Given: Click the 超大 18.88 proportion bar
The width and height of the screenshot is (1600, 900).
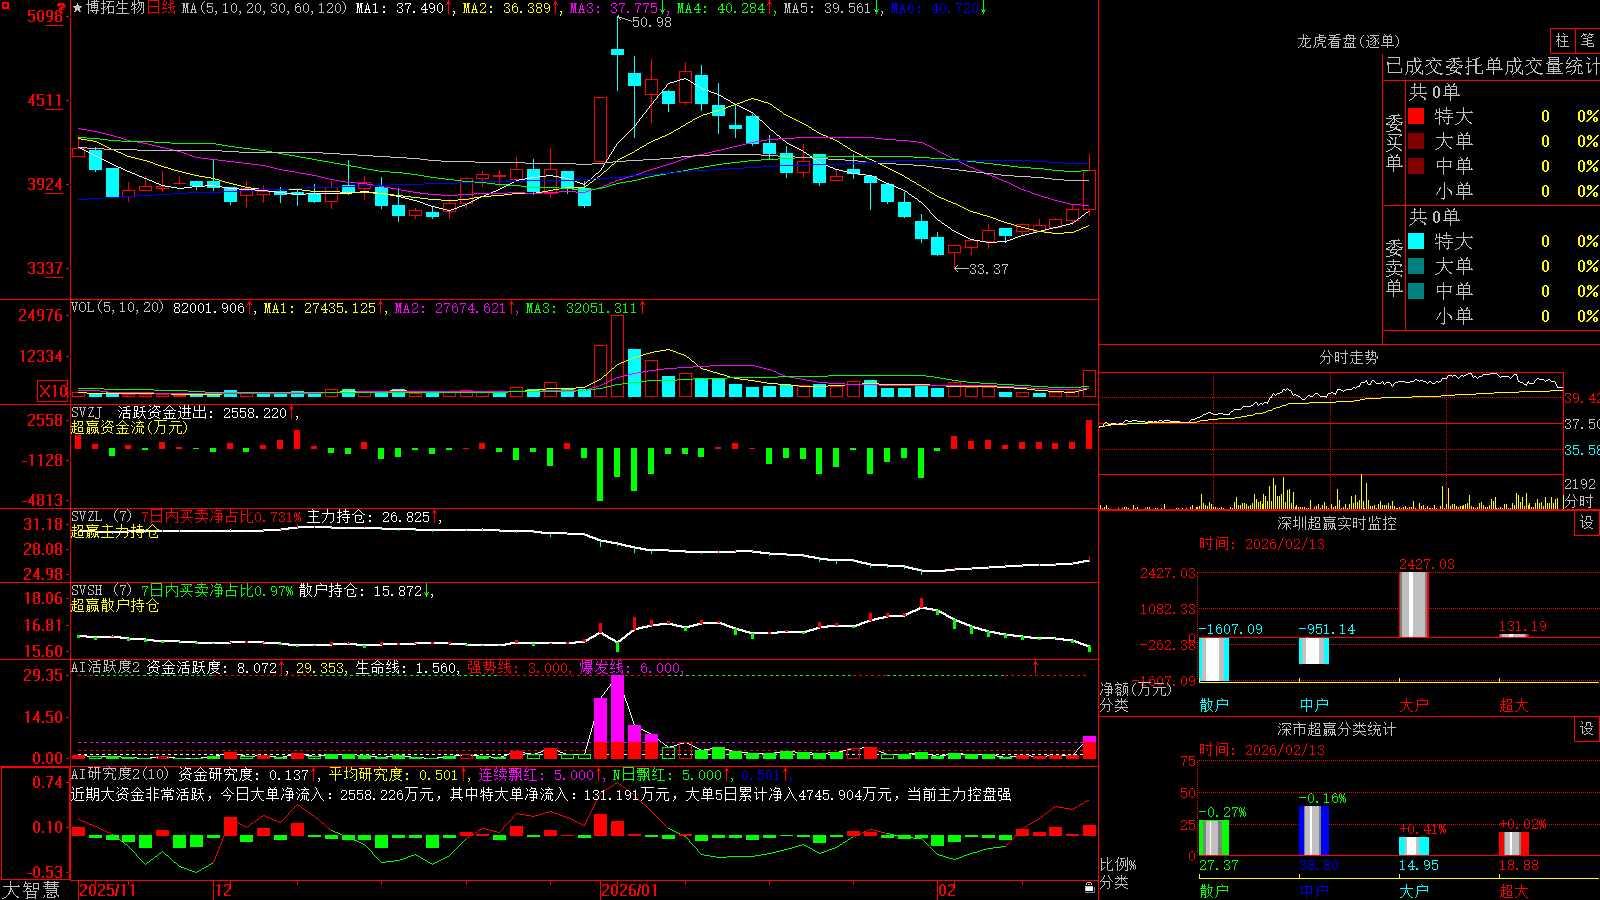Looking at the screenshot, I should [1514, 843].
